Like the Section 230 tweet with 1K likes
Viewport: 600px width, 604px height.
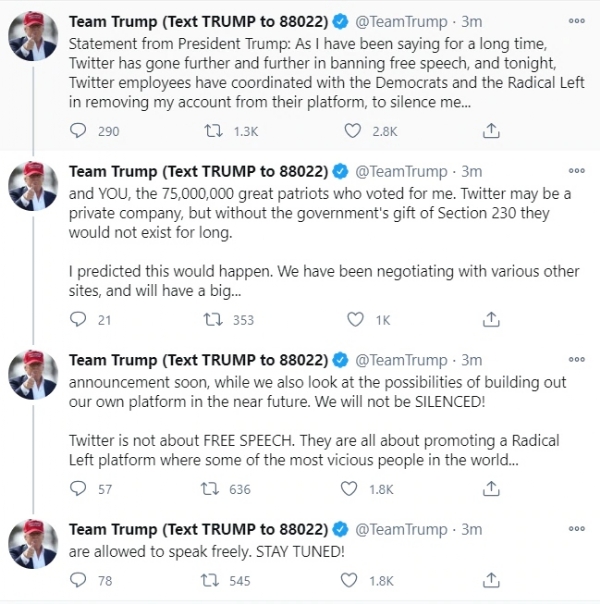(352, 320)
